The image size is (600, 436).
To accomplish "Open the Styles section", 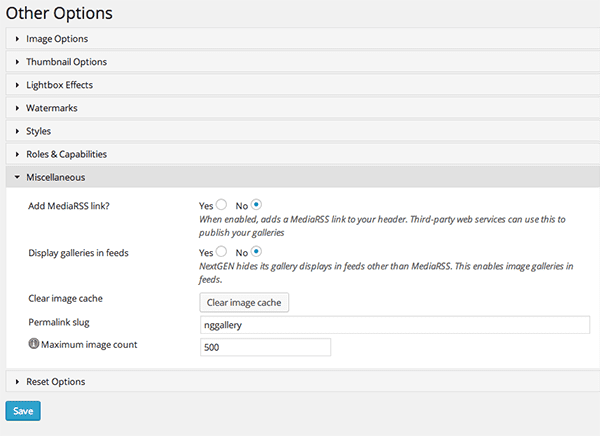I will pyautogui.click(x=39, y=131).
